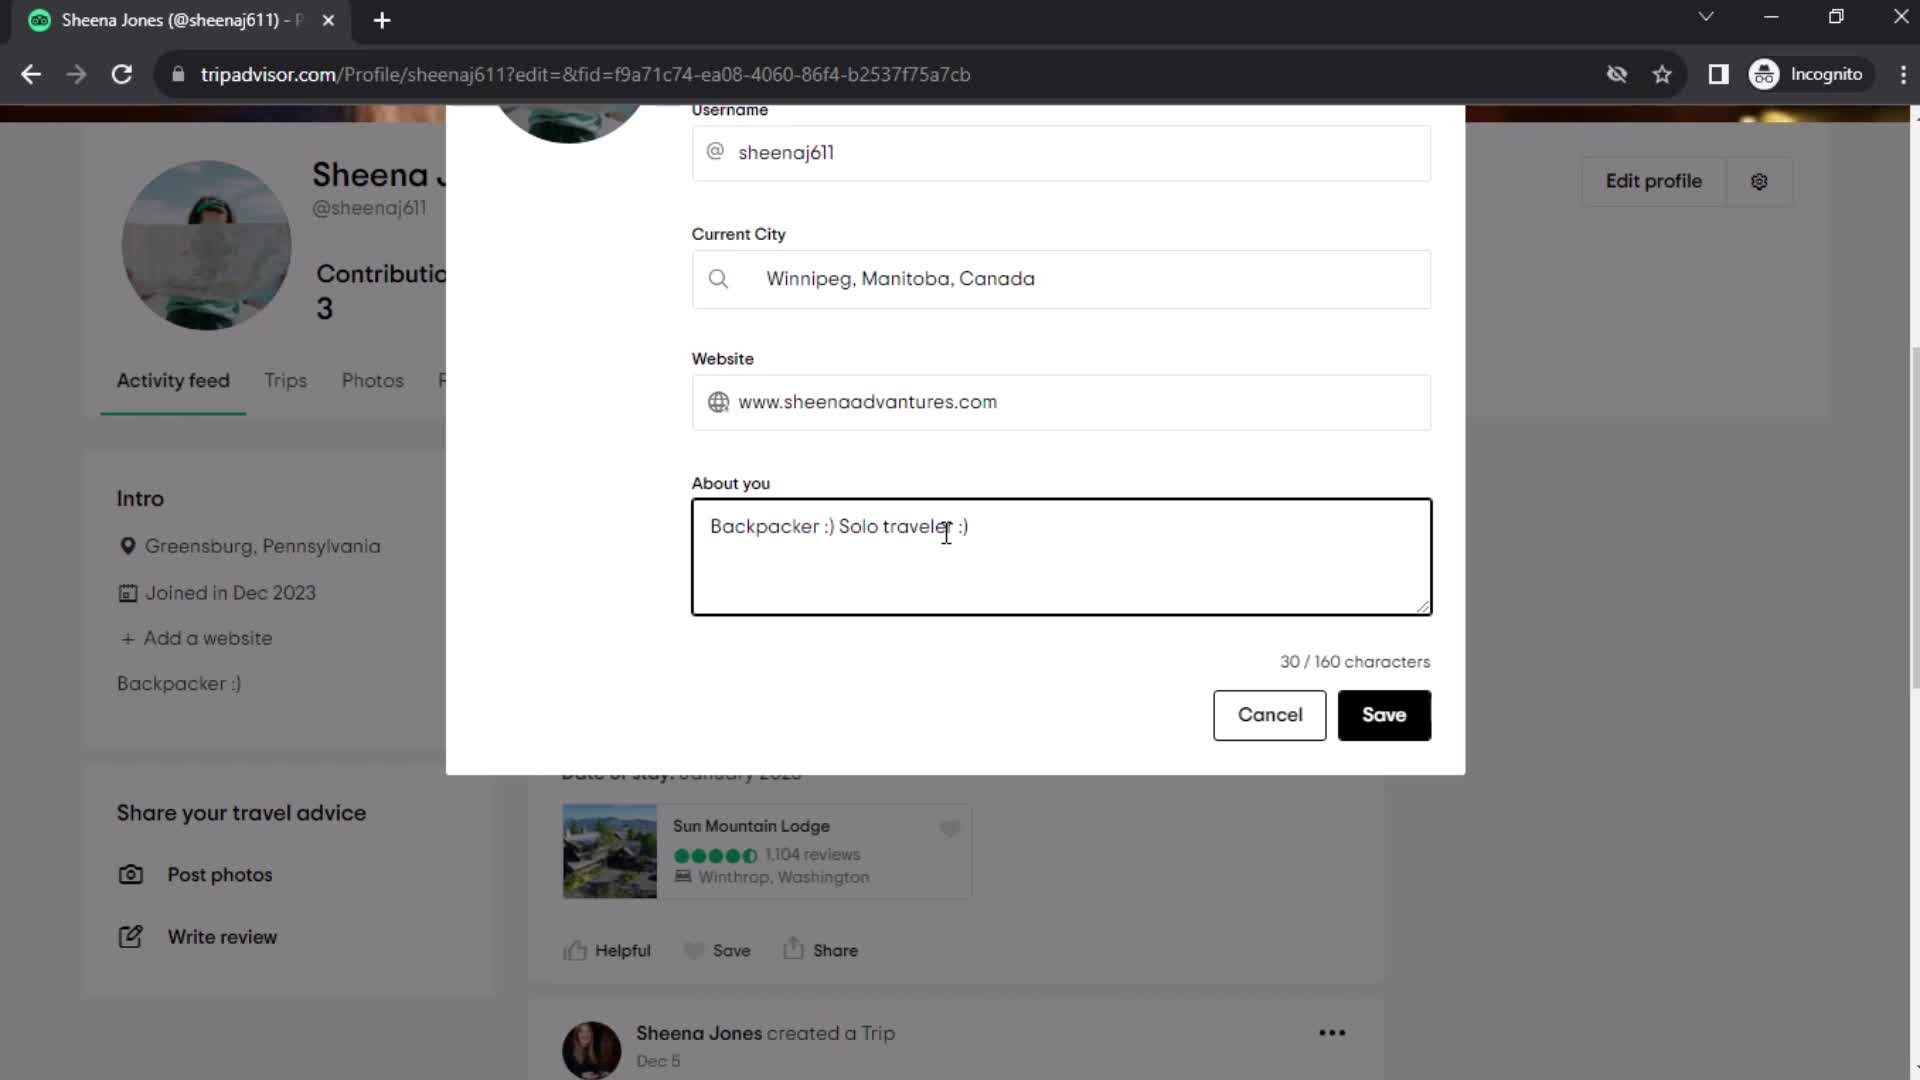Click the heart/save toggle on Sun Mountain Lodge

coord(951,829)
